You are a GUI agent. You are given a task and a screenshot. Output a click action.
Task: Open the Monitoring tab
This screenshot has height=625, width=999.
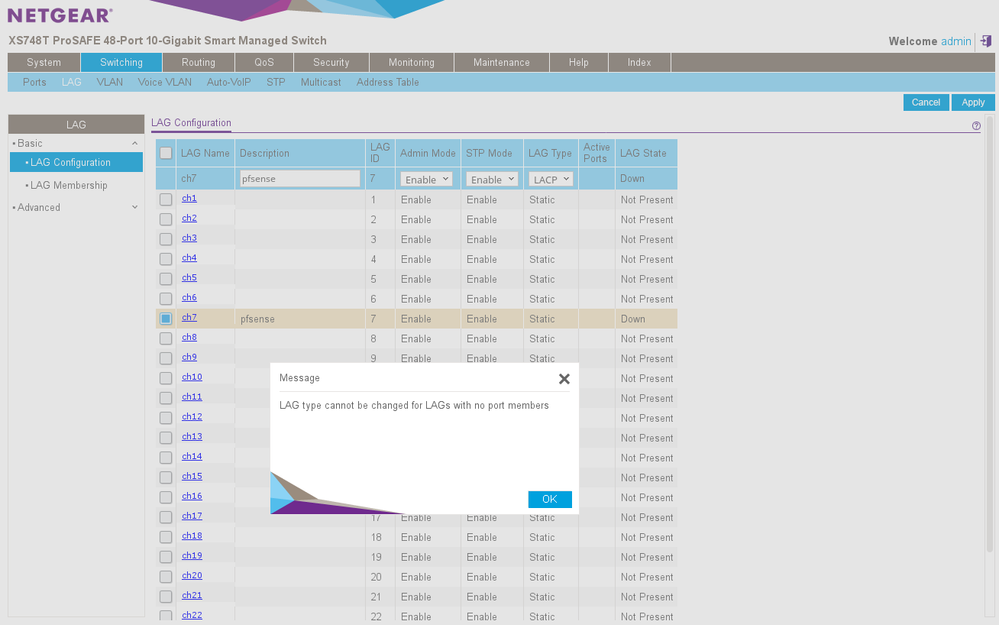pos(412,62)
